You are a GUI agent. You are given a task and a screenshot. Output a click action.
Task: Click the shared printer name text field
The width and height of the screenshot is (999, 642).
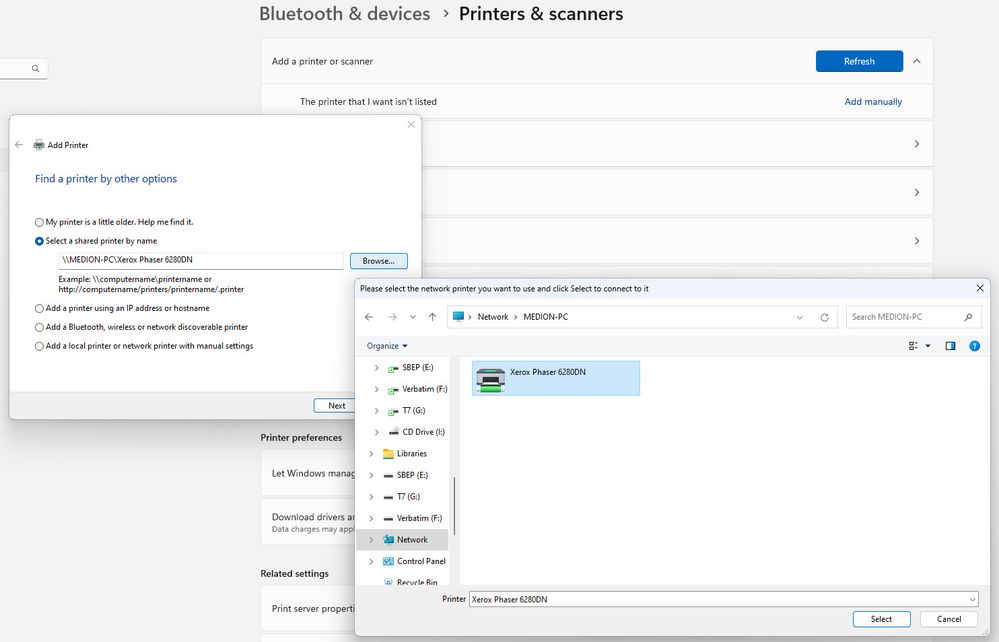pyautogui.click(x=200, y=261)
